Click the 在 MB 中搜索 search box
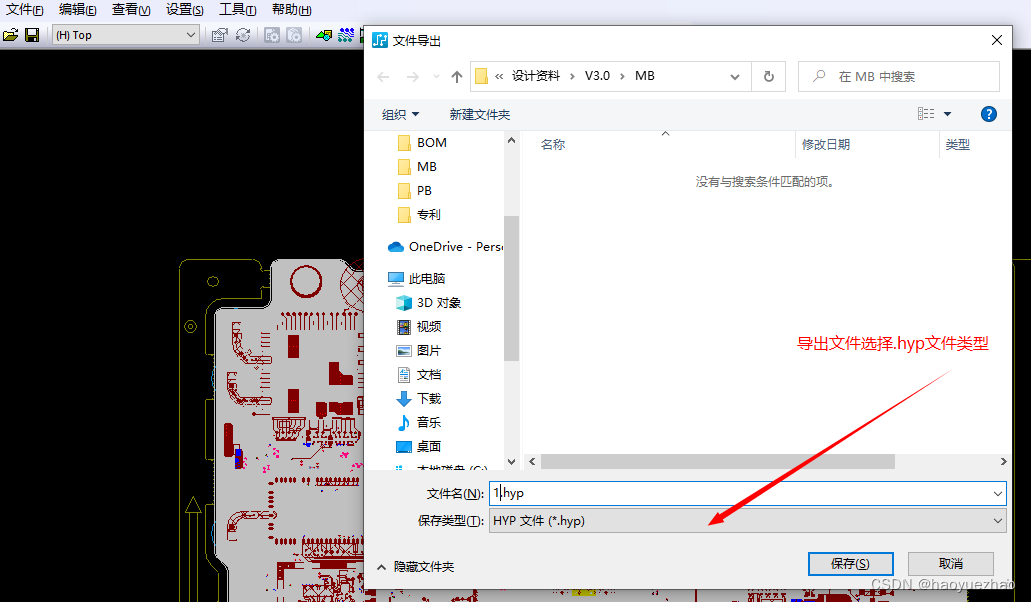1031x602 pixels. 898,77
